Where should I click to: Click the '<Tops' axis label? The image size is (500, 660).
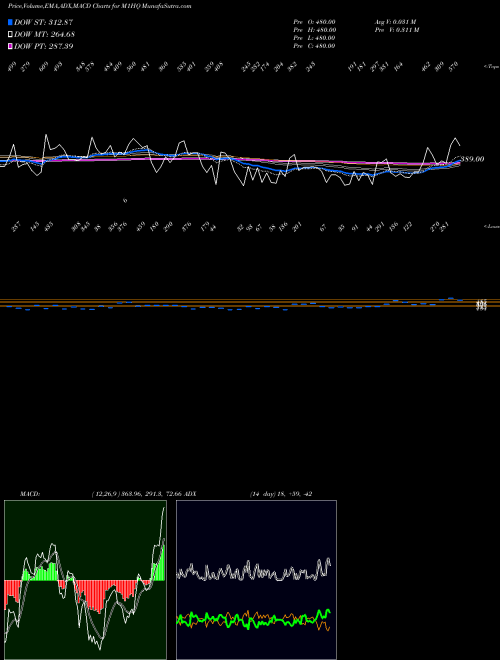pos(491,67)
